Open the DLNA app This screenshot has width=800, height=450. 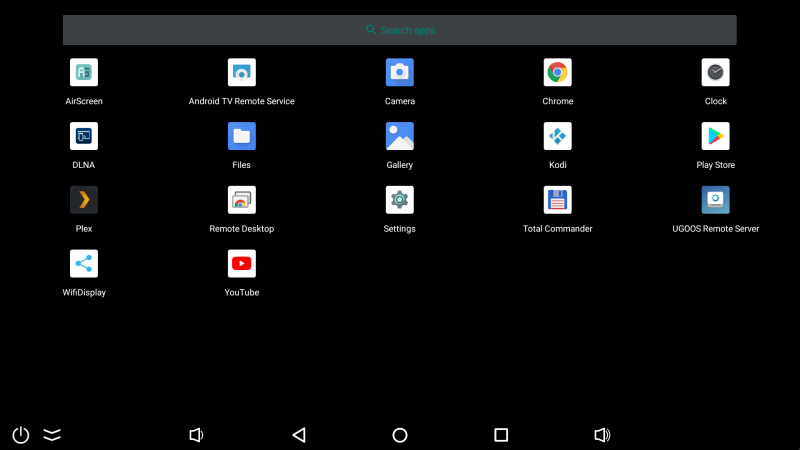pos(84,136)
